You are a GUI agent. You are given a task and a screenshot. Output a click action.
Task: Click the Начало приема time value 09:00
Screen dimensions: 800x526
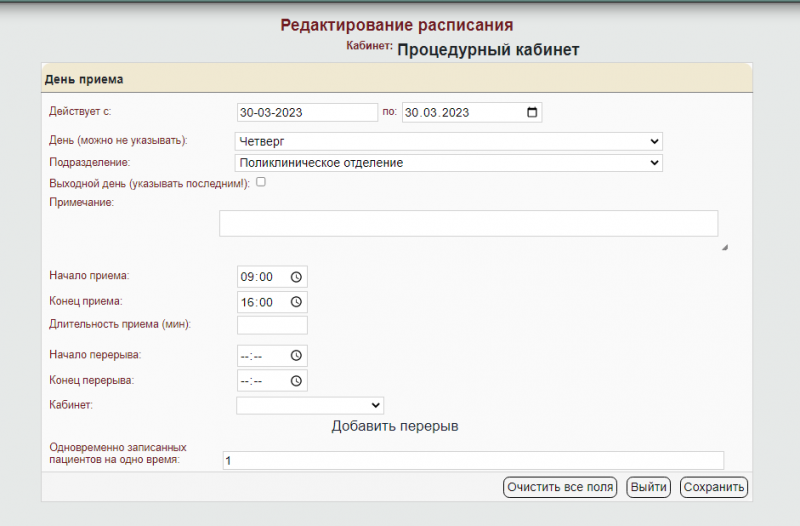pos(256,277)
